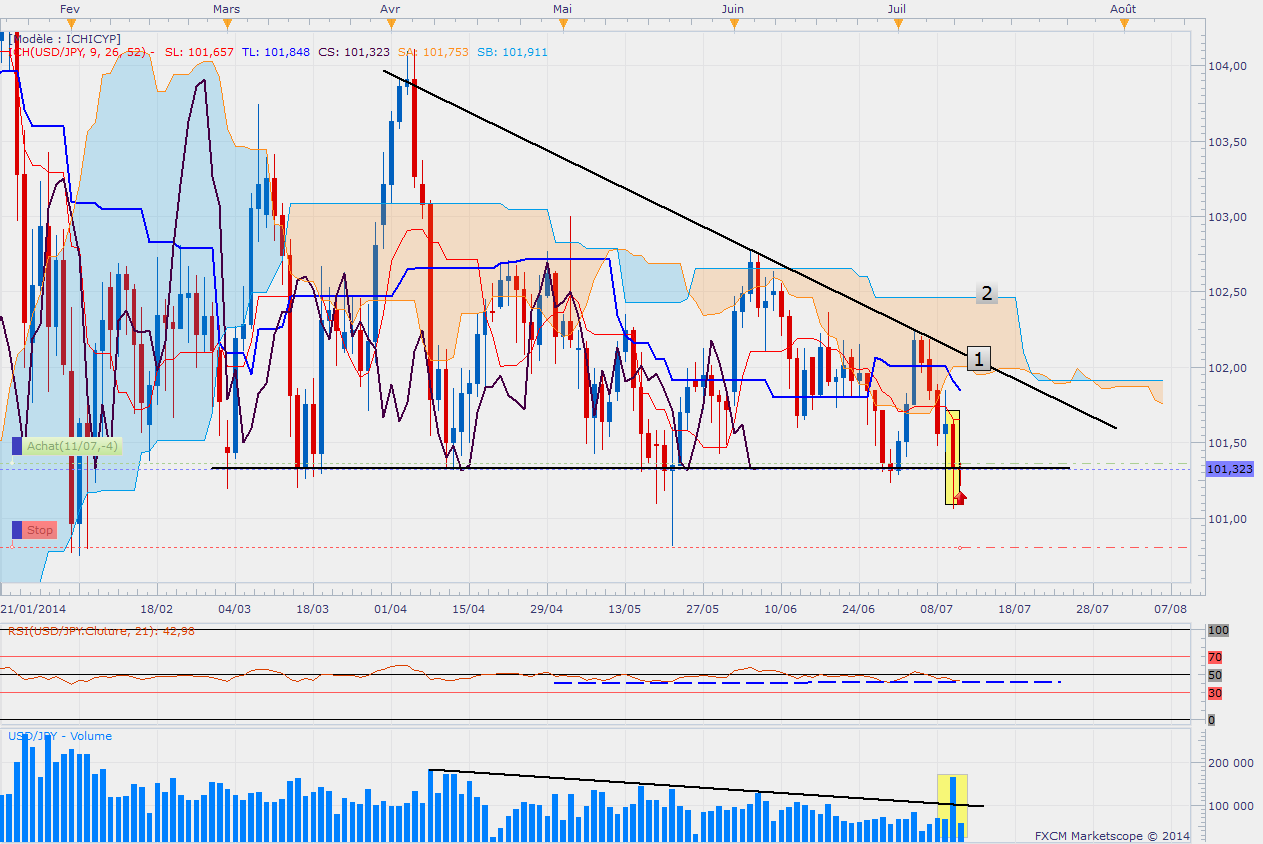This screenshot has width=1263, height=844.
Task: Click the 07/08 date axis label
Action: click(x=1170, y=607)
